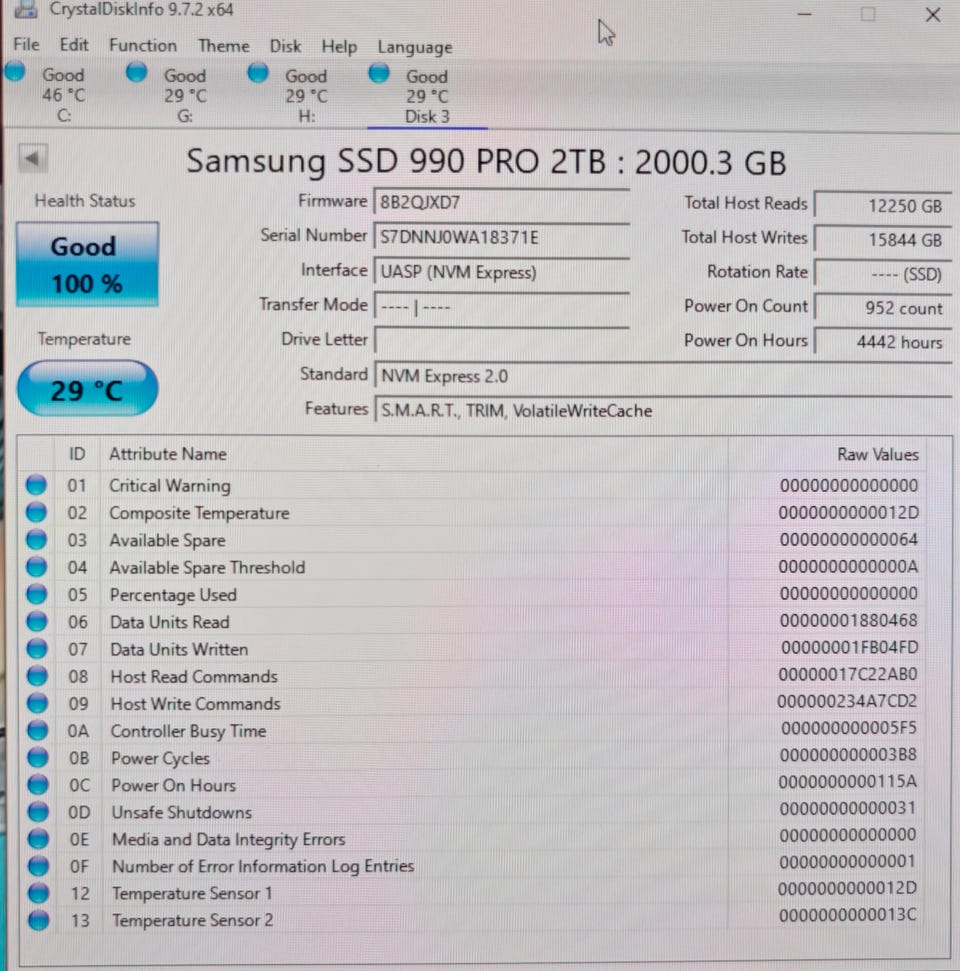The height and width of the screenshot is (971, 960).
Task: Click the Rotation Rate value (SSD)
Action: tap(883, 273)
